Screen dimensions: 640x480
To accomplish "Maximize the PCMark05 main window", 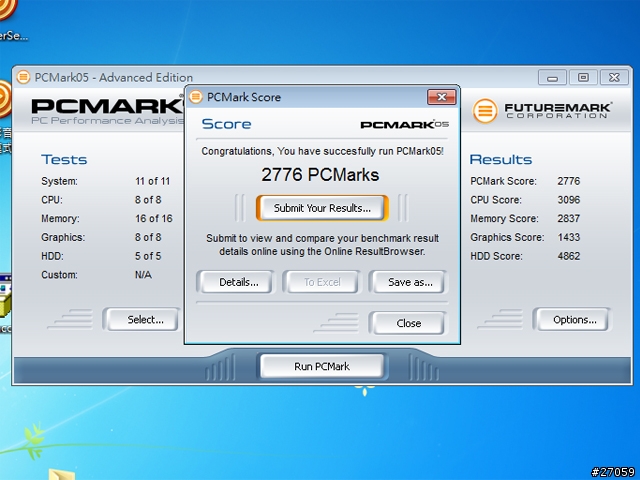I will 583,77.
